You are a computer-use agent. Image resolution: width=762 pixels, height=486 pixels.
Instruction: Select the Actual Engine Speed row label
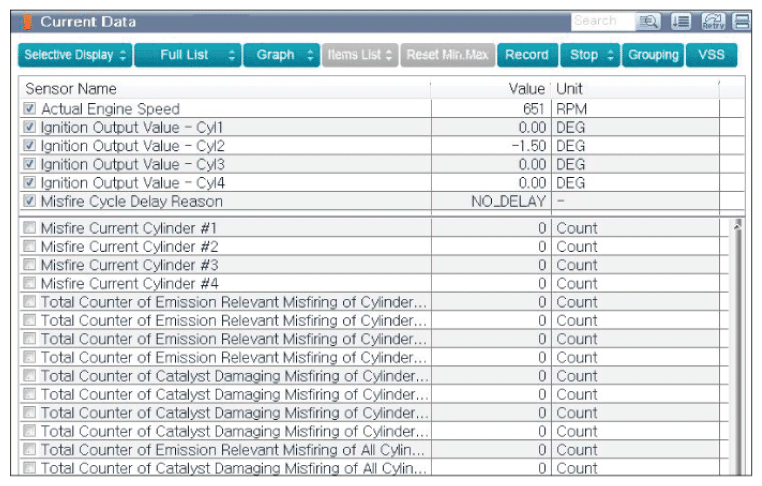coord(110,109)
